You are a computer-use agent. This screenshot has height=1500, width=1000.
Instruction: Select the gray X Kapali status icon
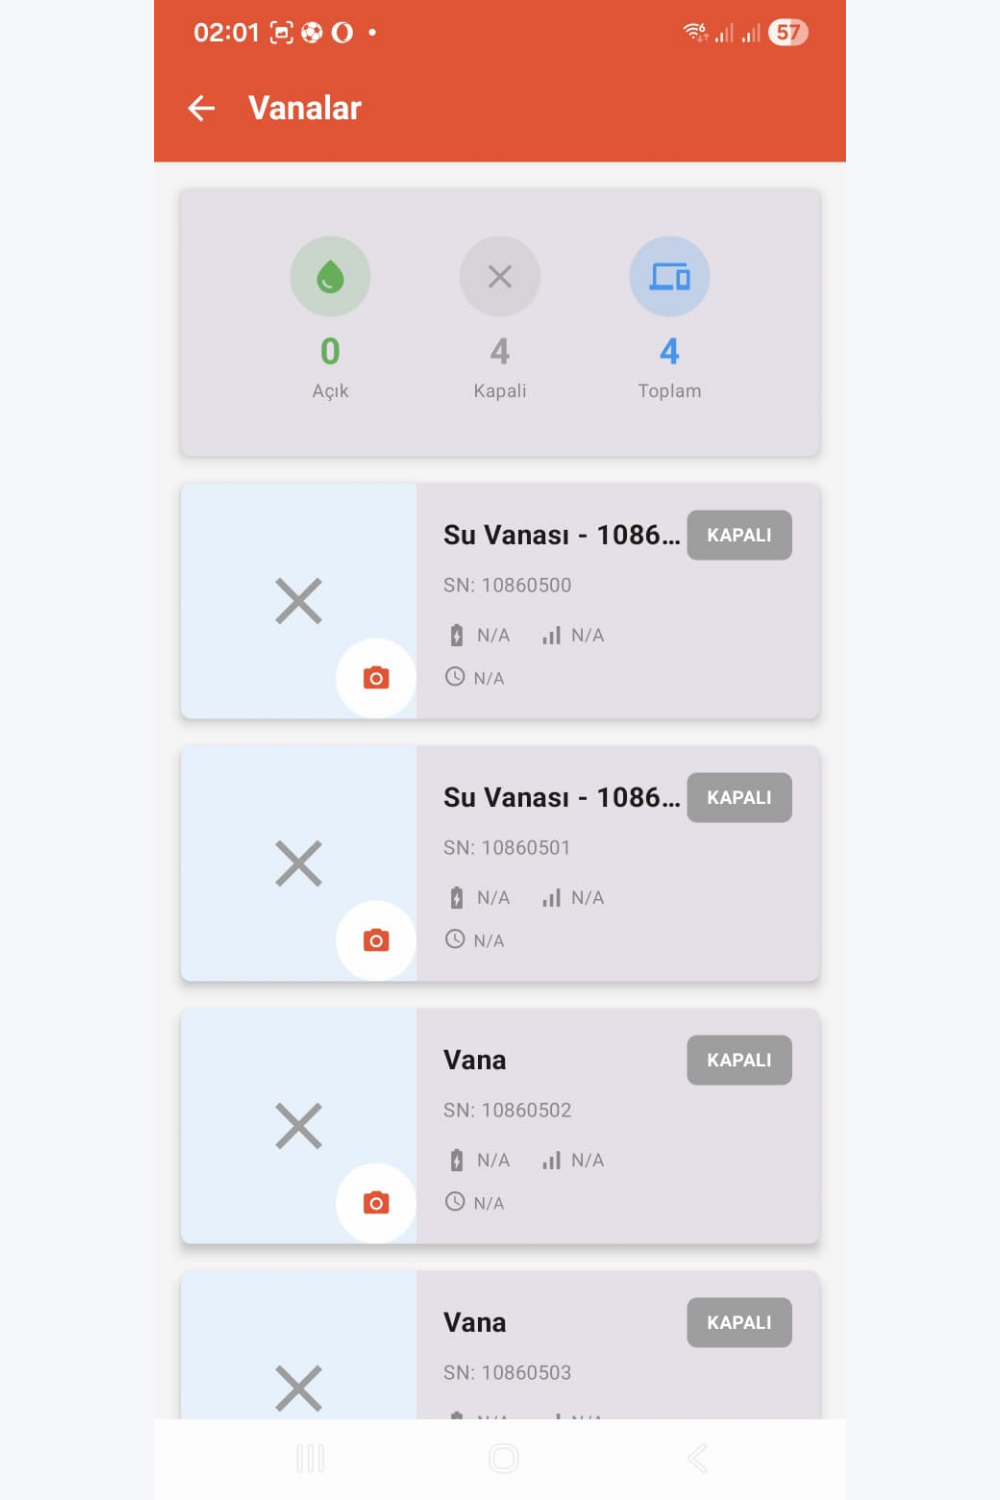500,277
